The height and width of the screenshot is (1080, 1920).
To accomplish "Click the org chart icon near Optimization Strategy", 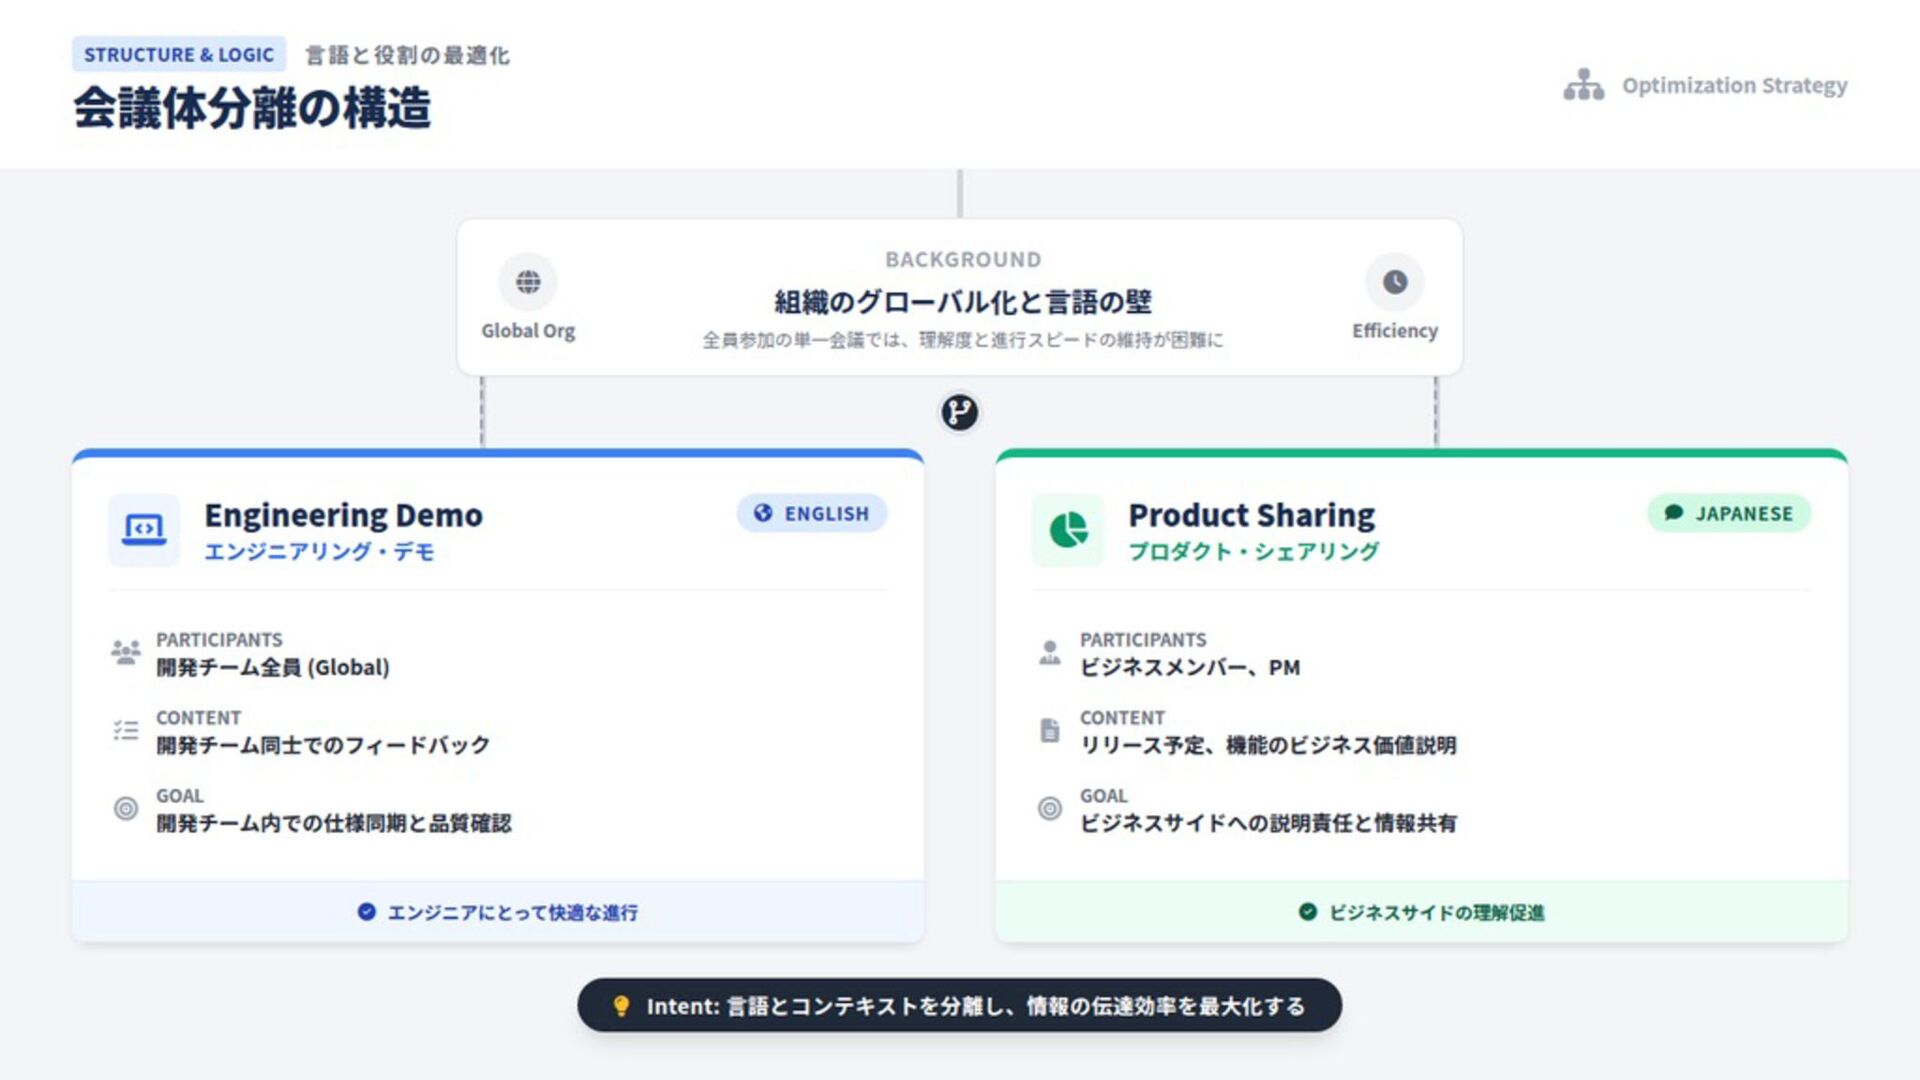I will pyautogui.click(x=1583, y=85).
